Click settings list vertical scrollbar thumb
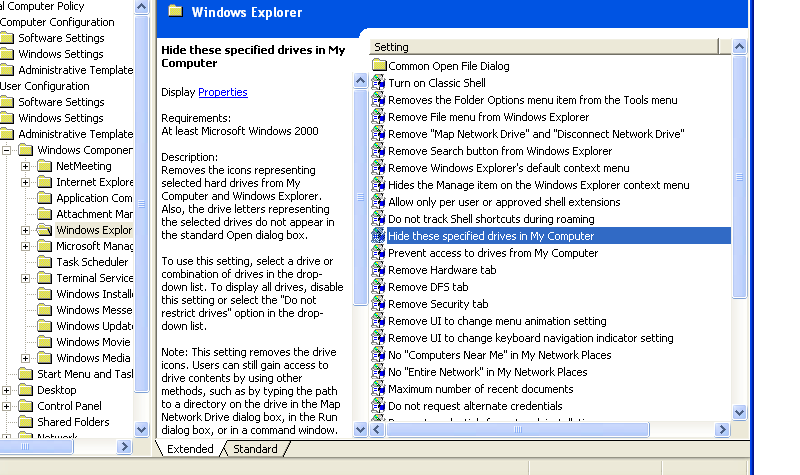Screen dimensions: 800x475 coord(739,177)
